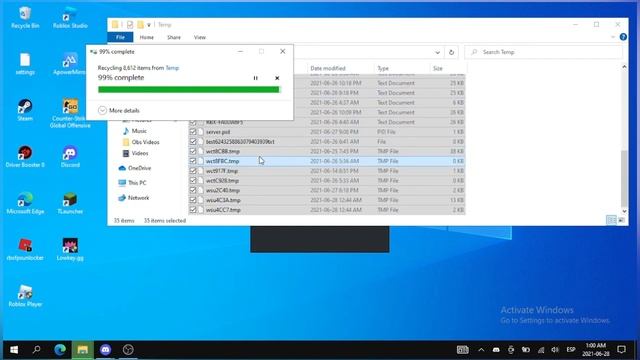Uncheck the wct917F.tmp checkbox
Viewport: 640px width, 360px height.
point(193,171)
